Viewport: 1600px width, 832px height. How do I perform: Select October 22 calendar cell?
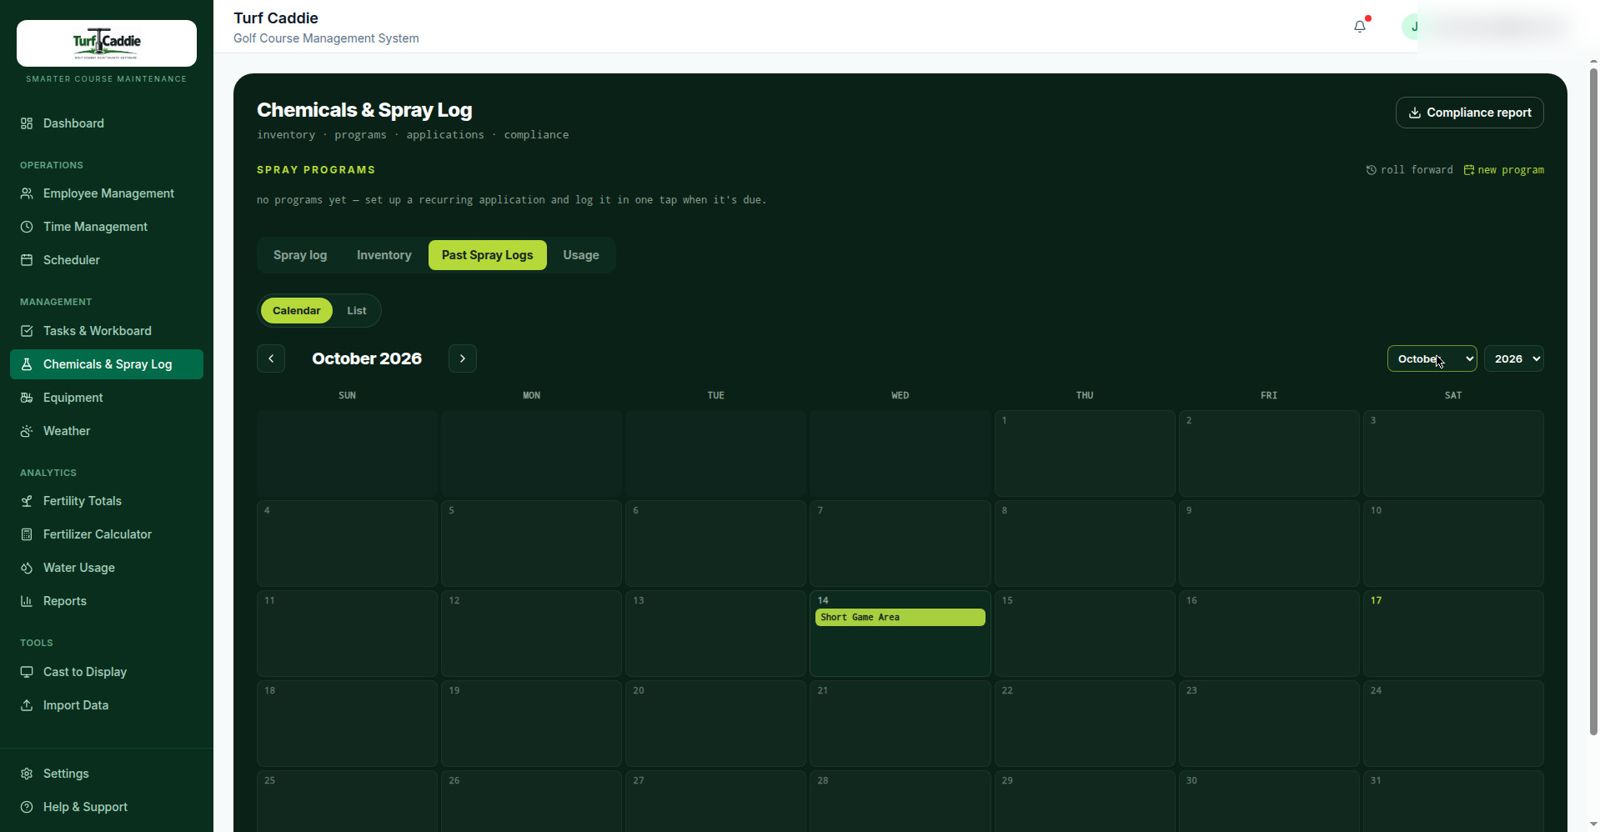[x=1084, y=724]
